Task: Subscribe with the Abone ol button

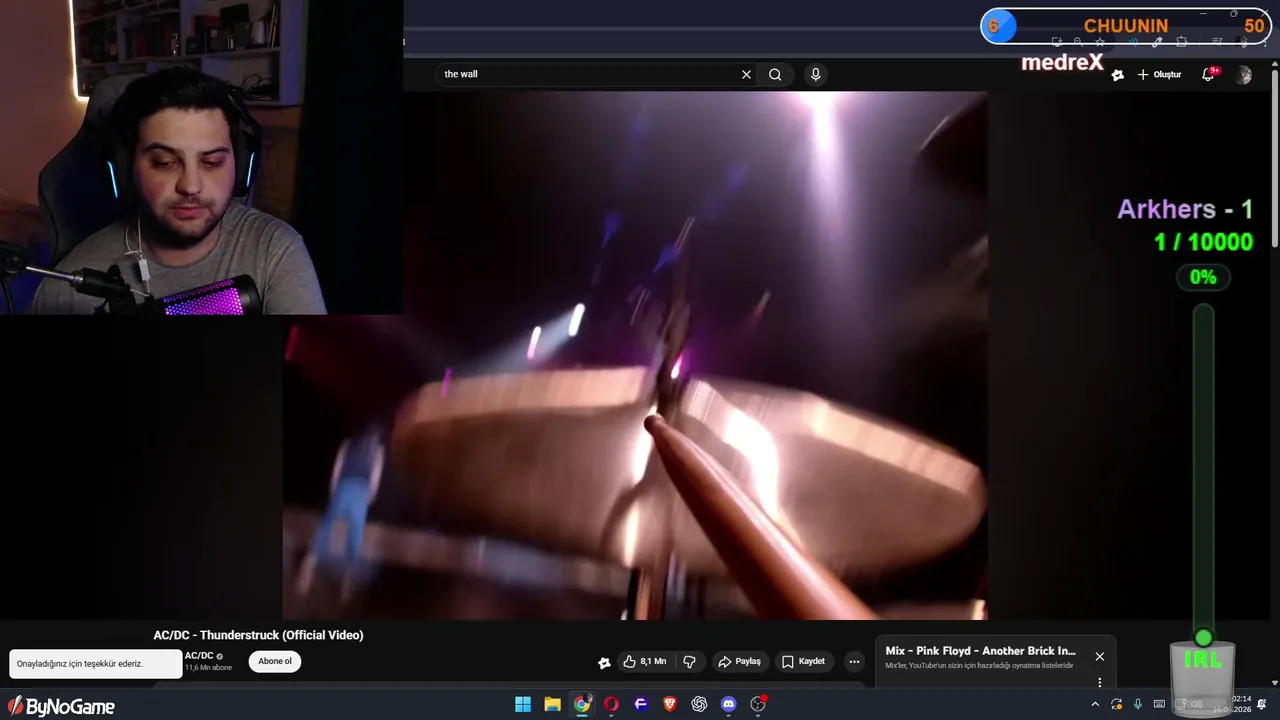Action: 275,661
